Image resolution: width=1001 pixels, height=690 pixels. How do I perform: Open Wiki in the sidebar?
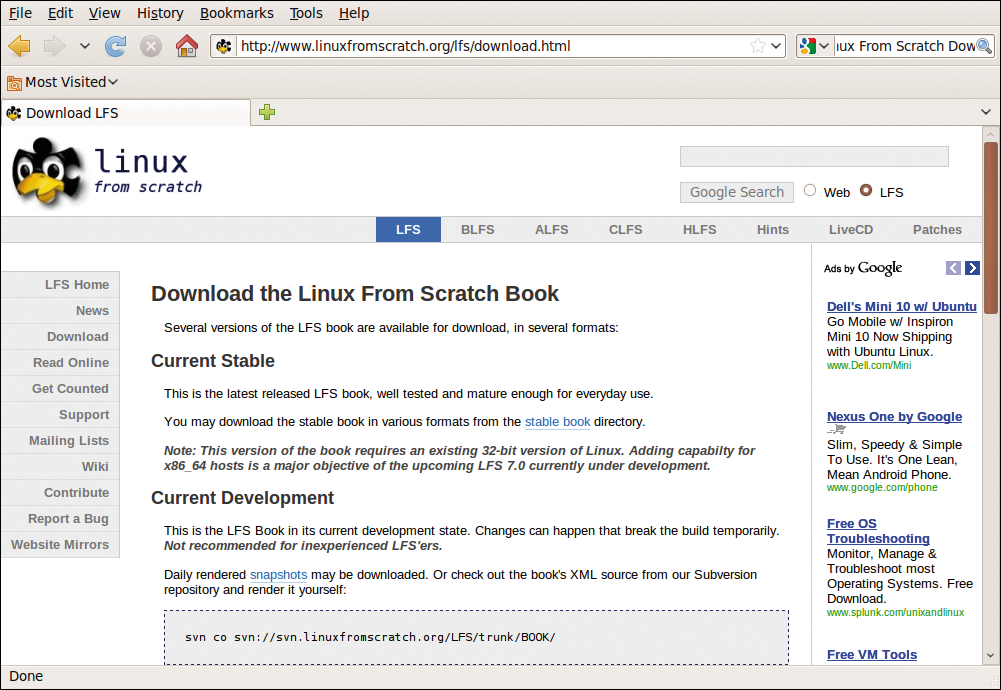(x=61, y=467)
